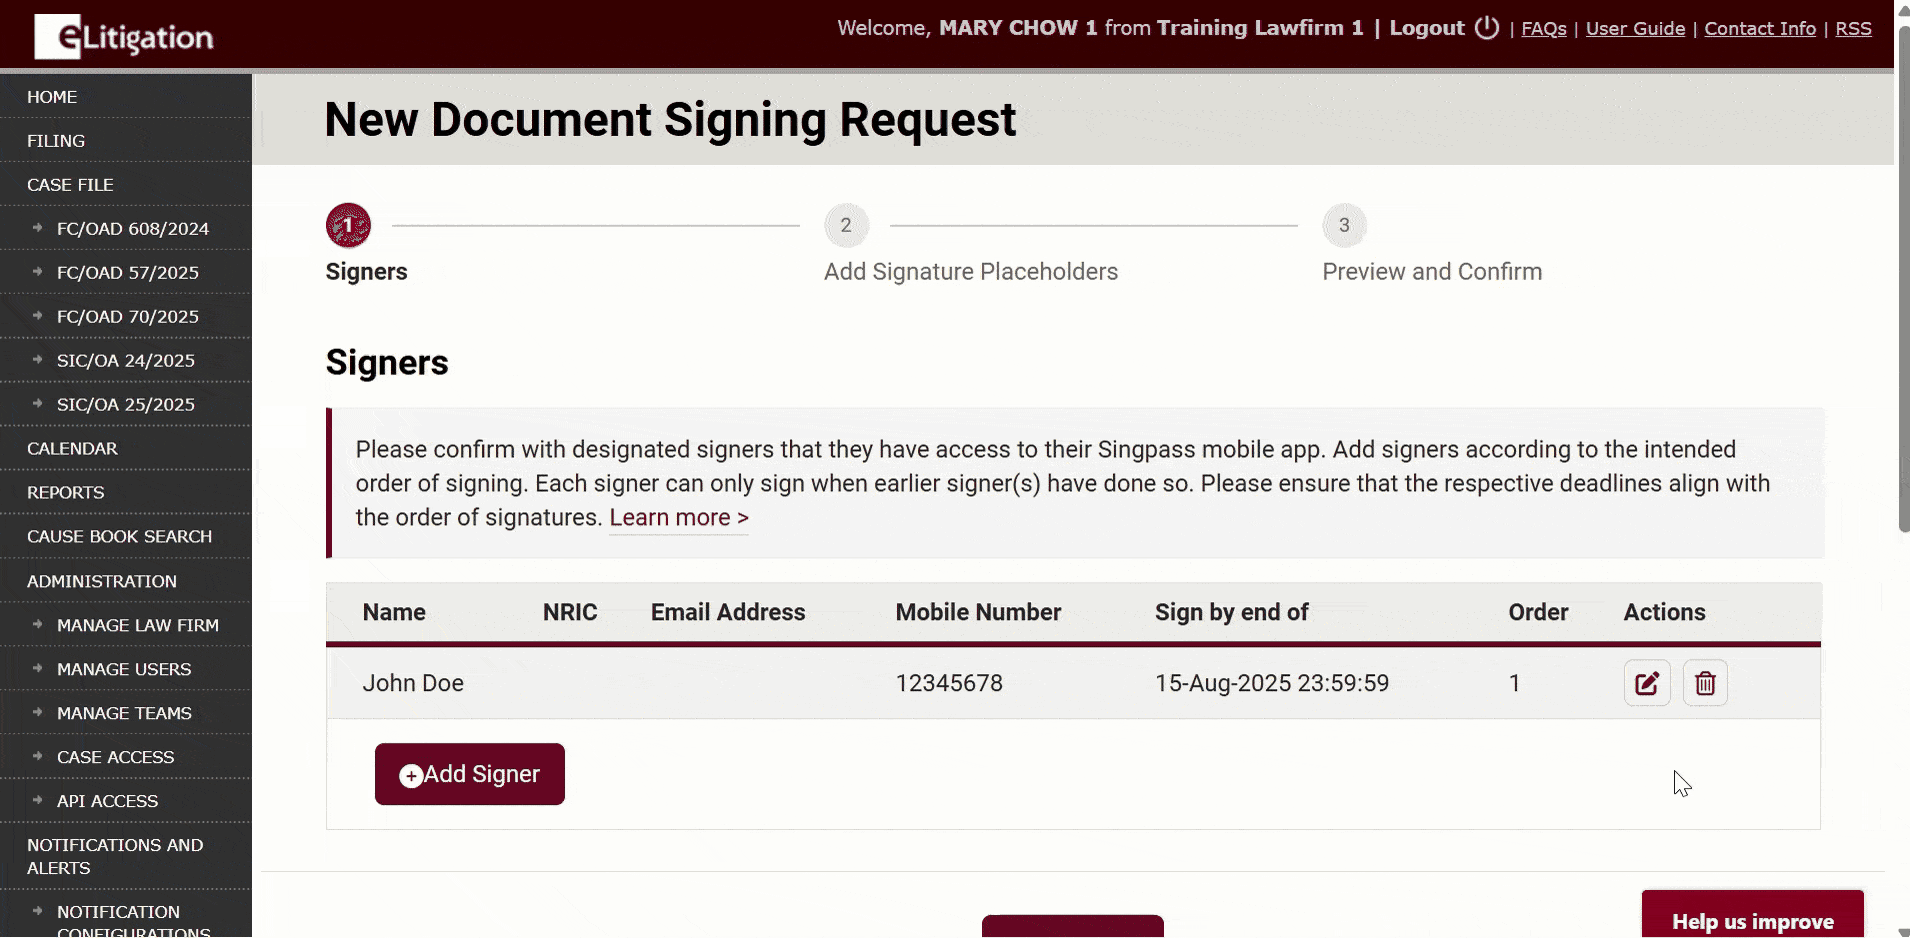1910x938 pixels.
Task: Click the Add Signer button
Action: [469, 774]
